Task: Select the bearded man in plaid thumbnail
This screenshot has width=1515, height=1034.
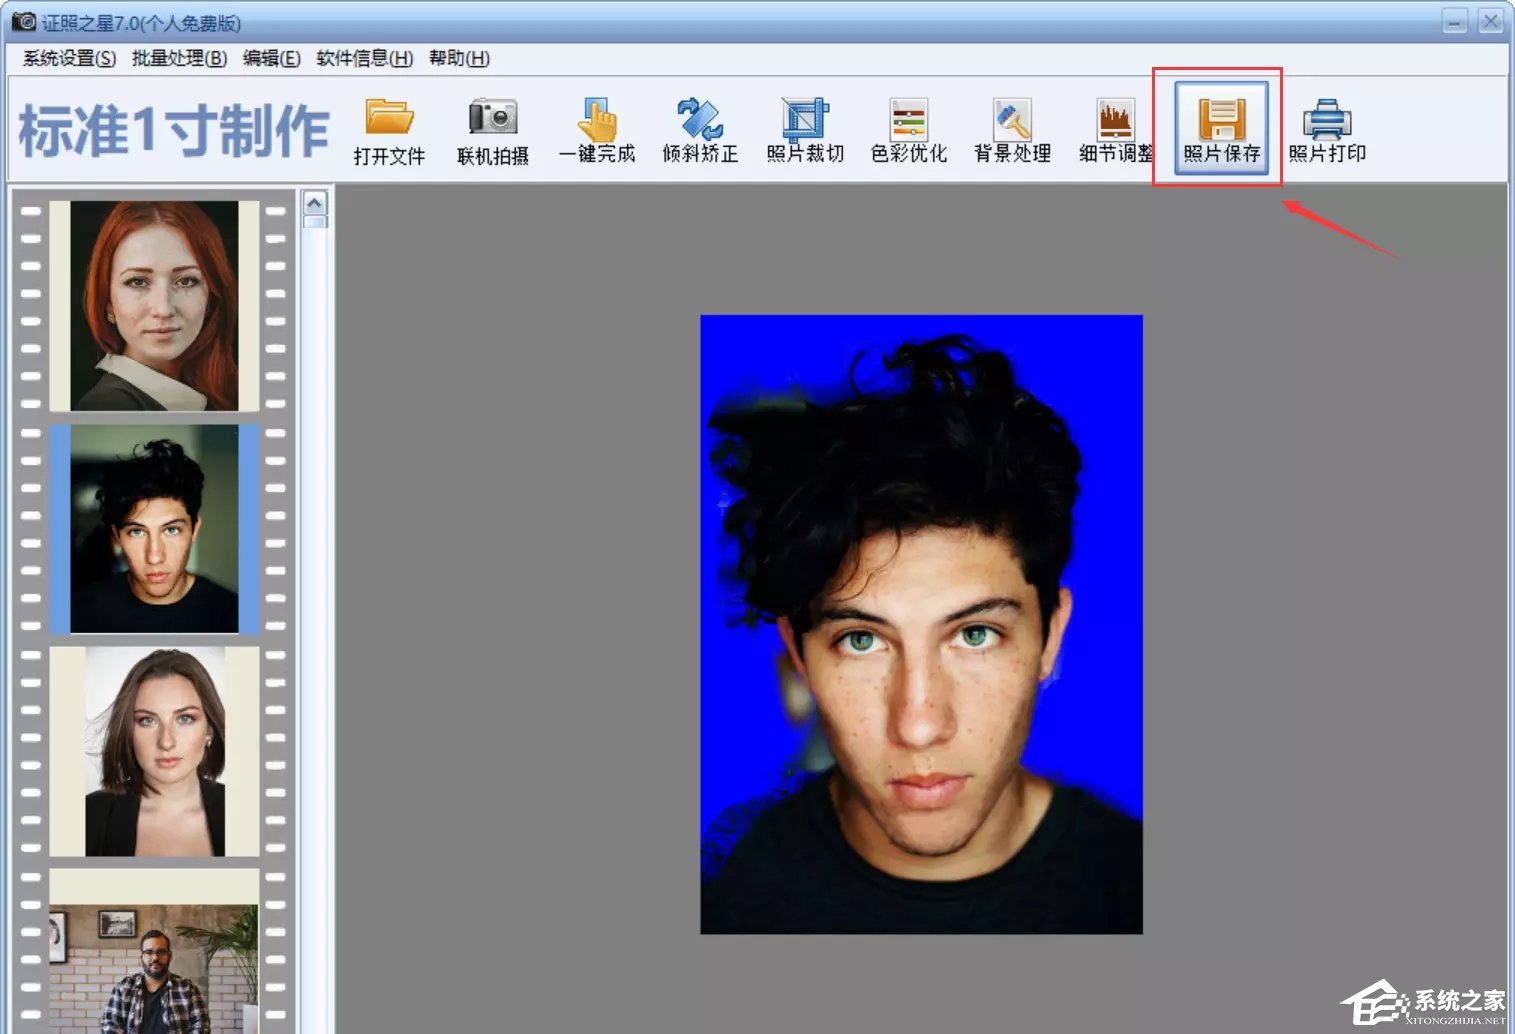Action: (x=154, y=951)
